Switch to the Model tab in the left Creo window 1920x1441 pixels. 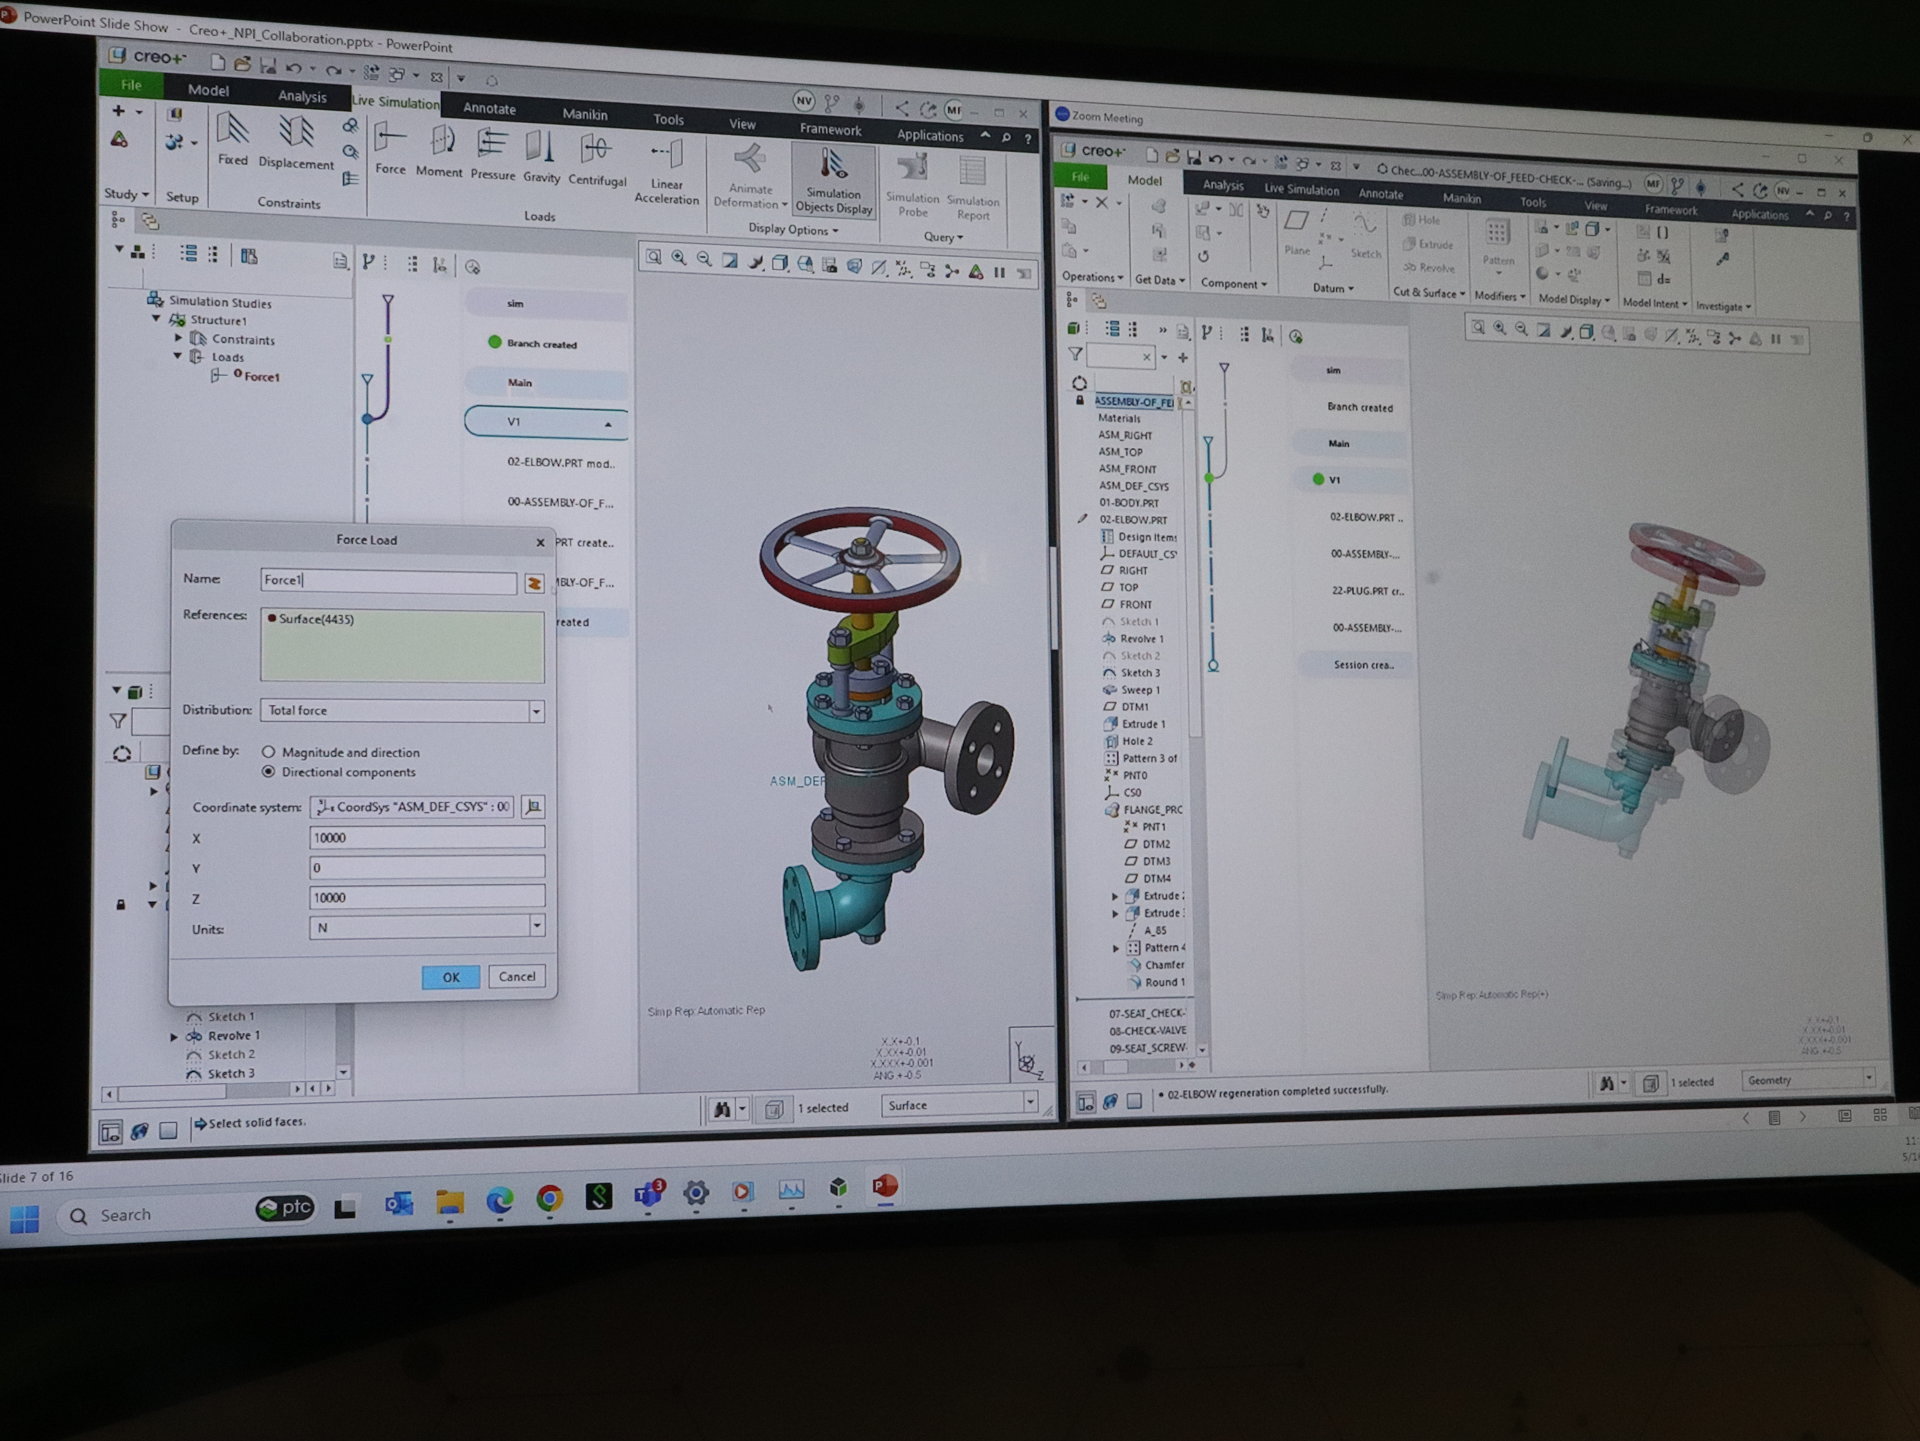[x=208, y=90]
